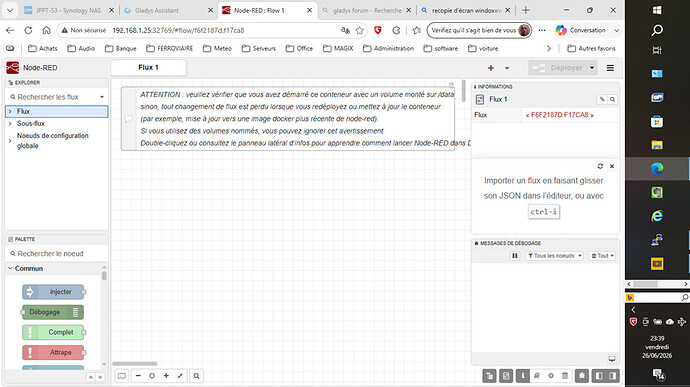
Task: Show the Information sidebar tab icon
Action: pyautogui.click(x=522, y=376)
